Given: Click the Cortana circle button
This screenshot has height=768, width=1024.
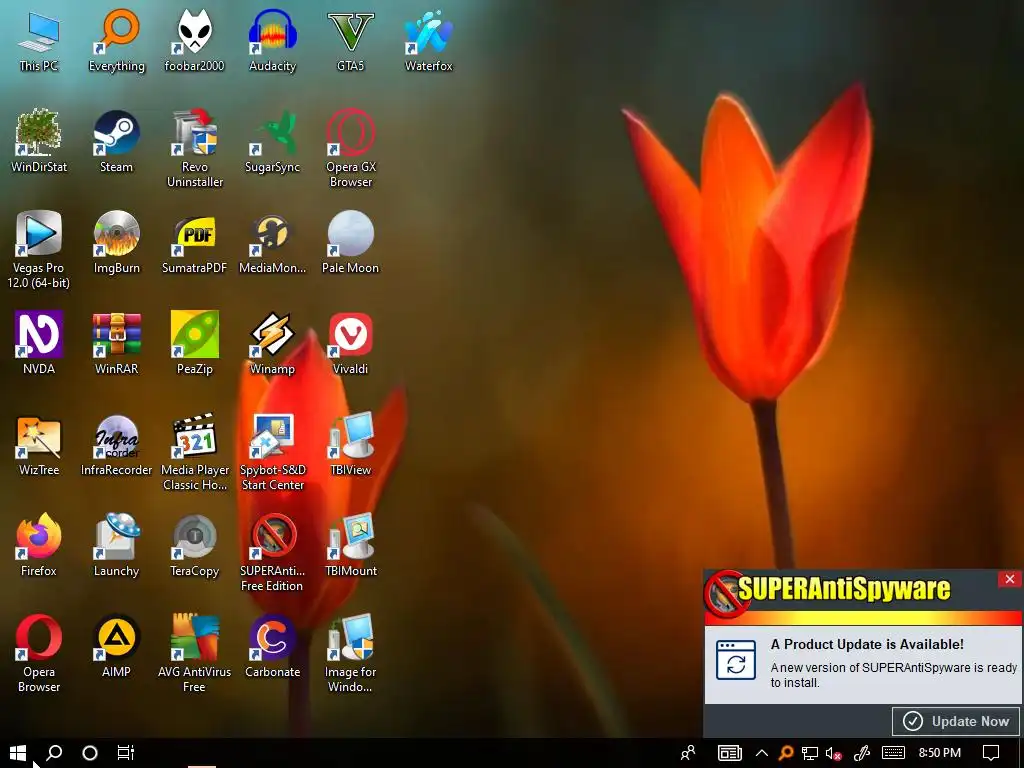Looking at the screenshot, I should [x=90, y=753].
